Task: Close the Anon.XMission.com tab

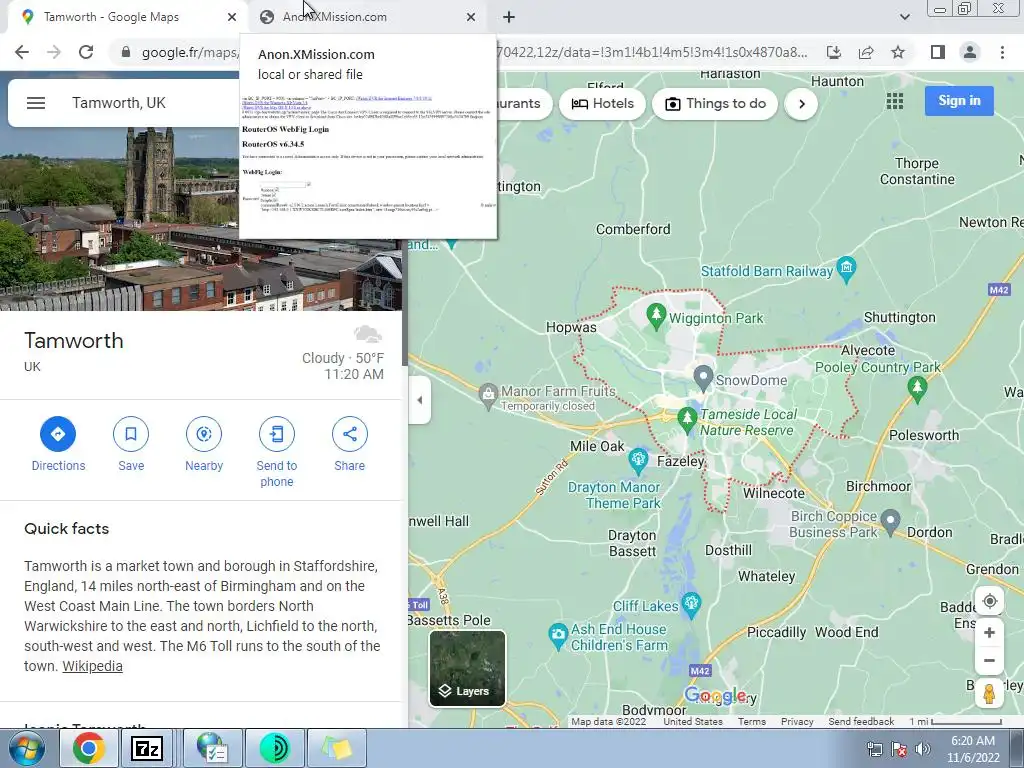Action: point(471,17)
